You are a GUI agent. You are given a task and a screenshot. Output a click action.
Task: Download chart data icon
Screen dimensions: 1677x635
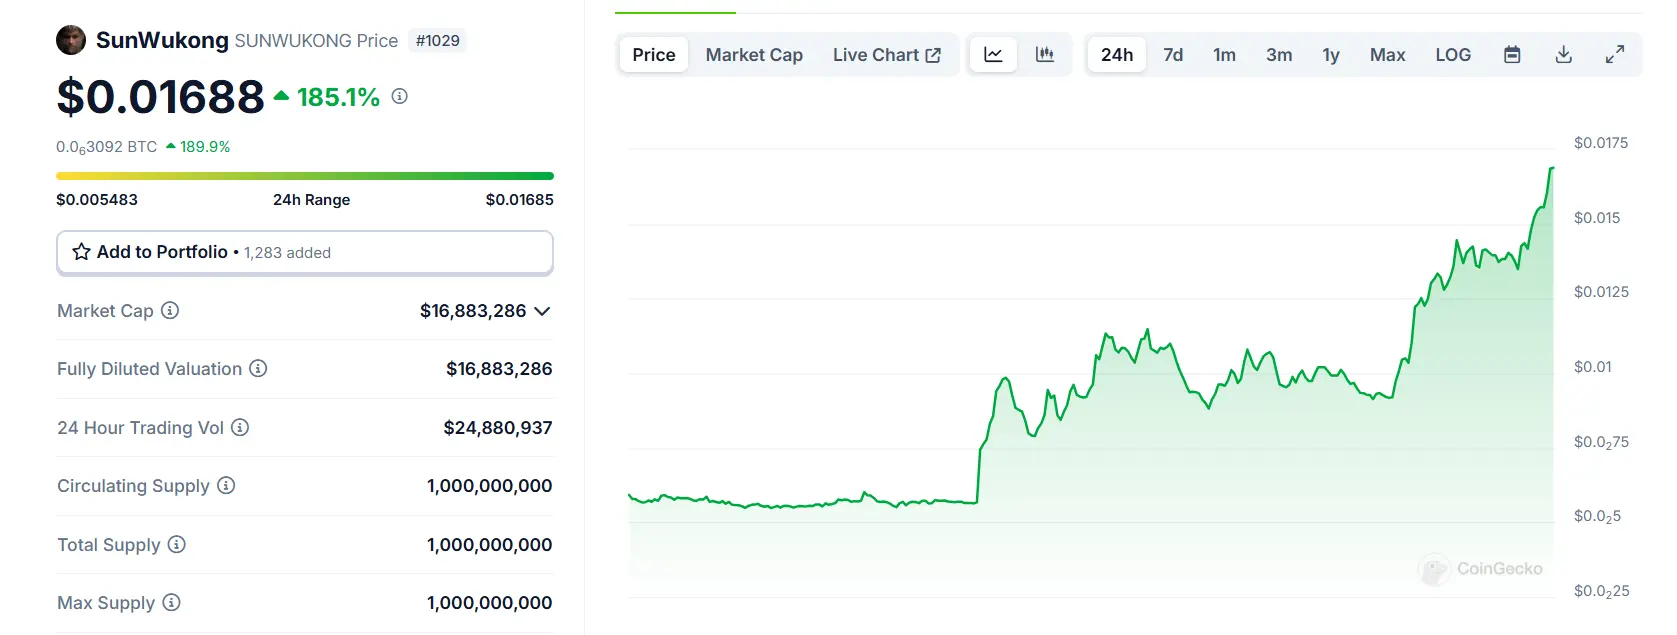[1564, 55]
